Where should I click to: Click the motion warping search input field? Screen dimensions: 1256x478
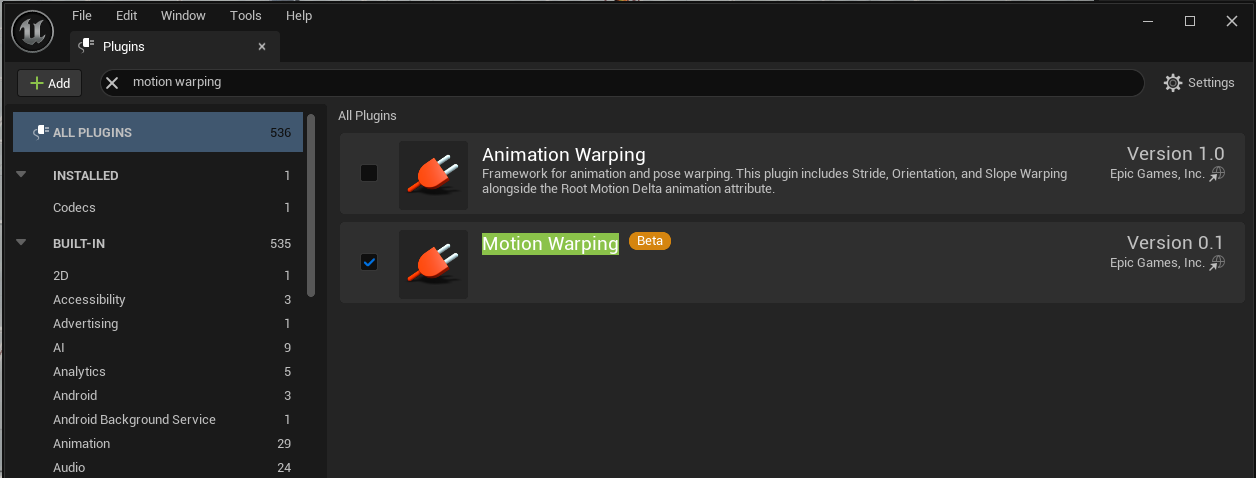pos(622,83)
